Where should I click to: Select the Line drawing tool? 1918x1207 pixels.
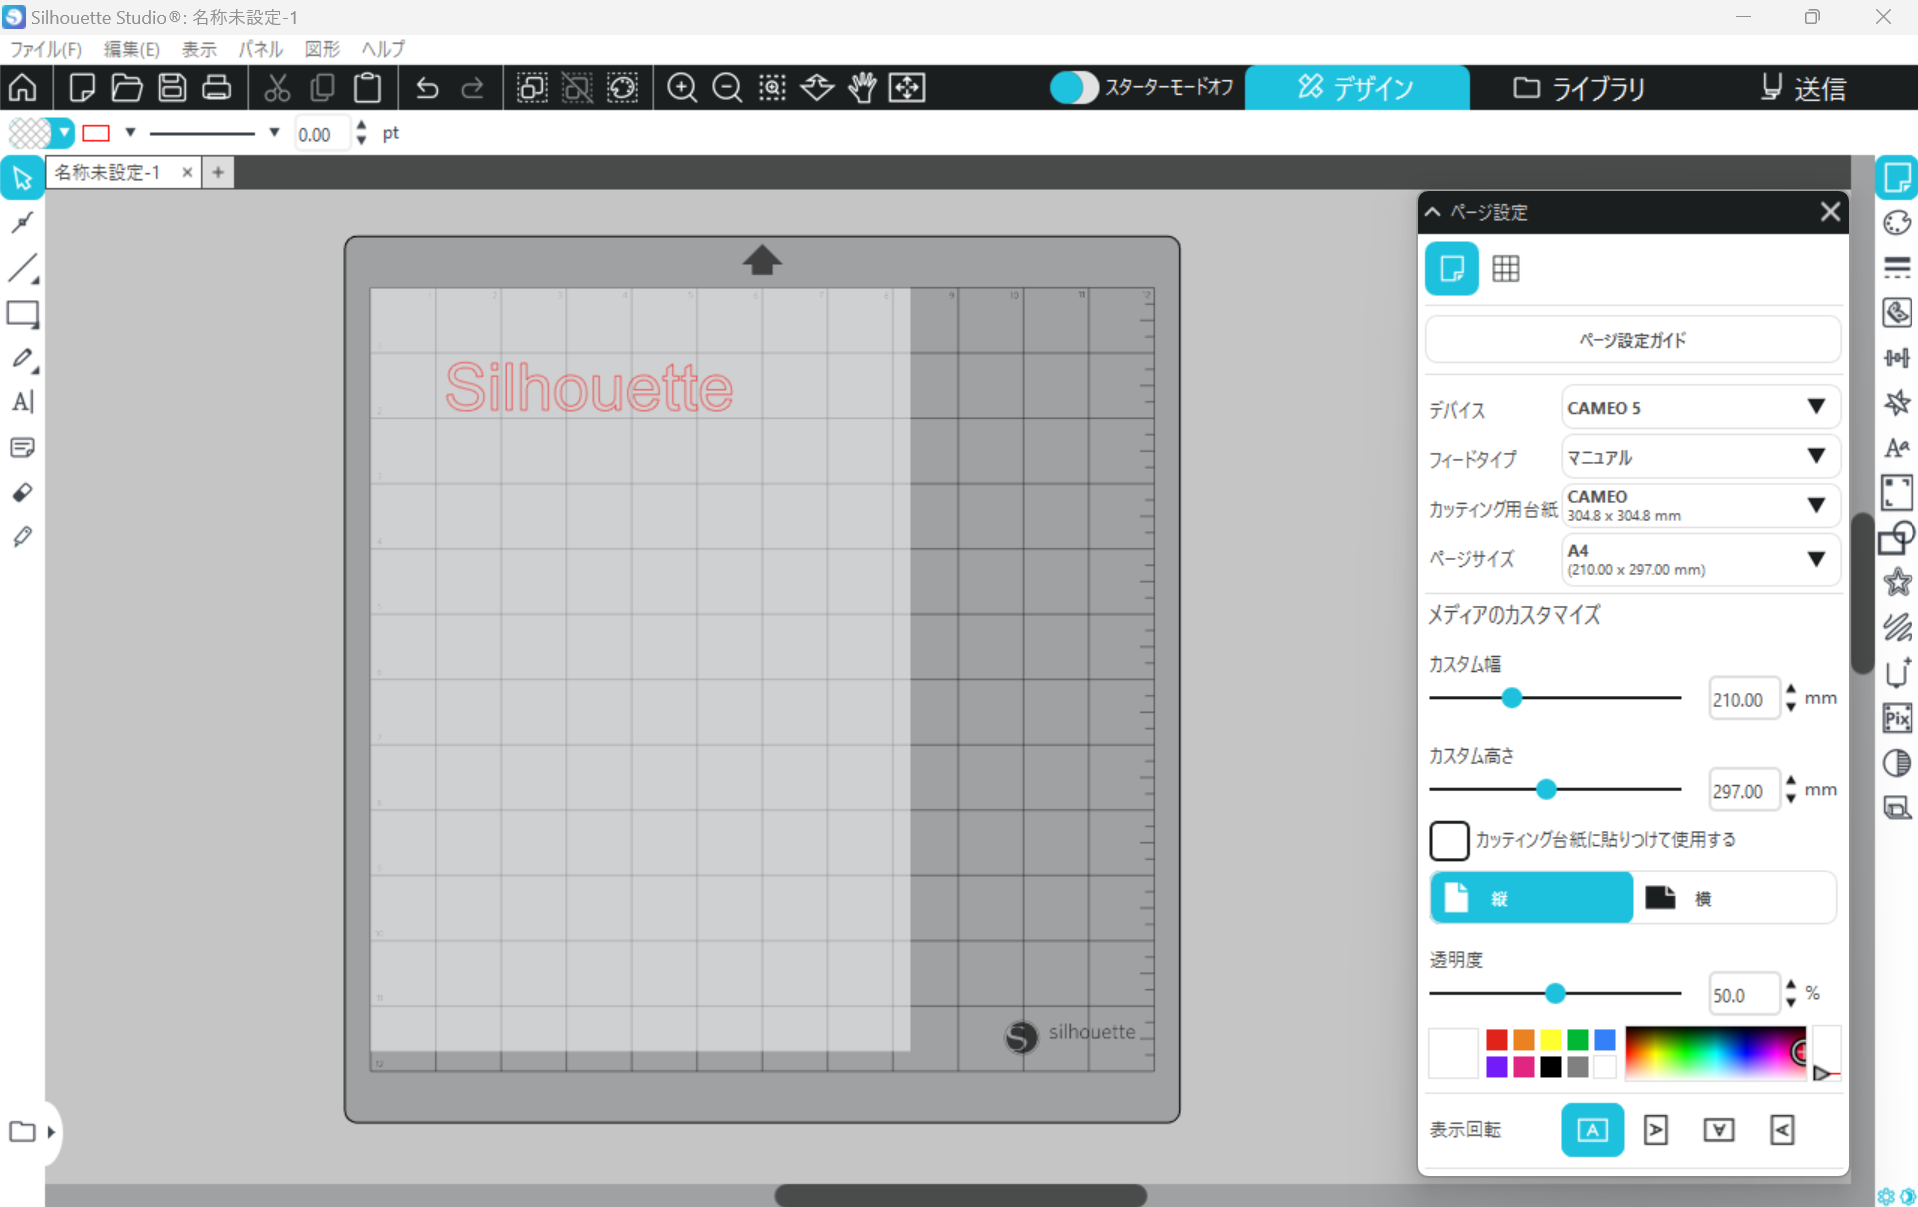pyautogui.click(x=22, y=268)
